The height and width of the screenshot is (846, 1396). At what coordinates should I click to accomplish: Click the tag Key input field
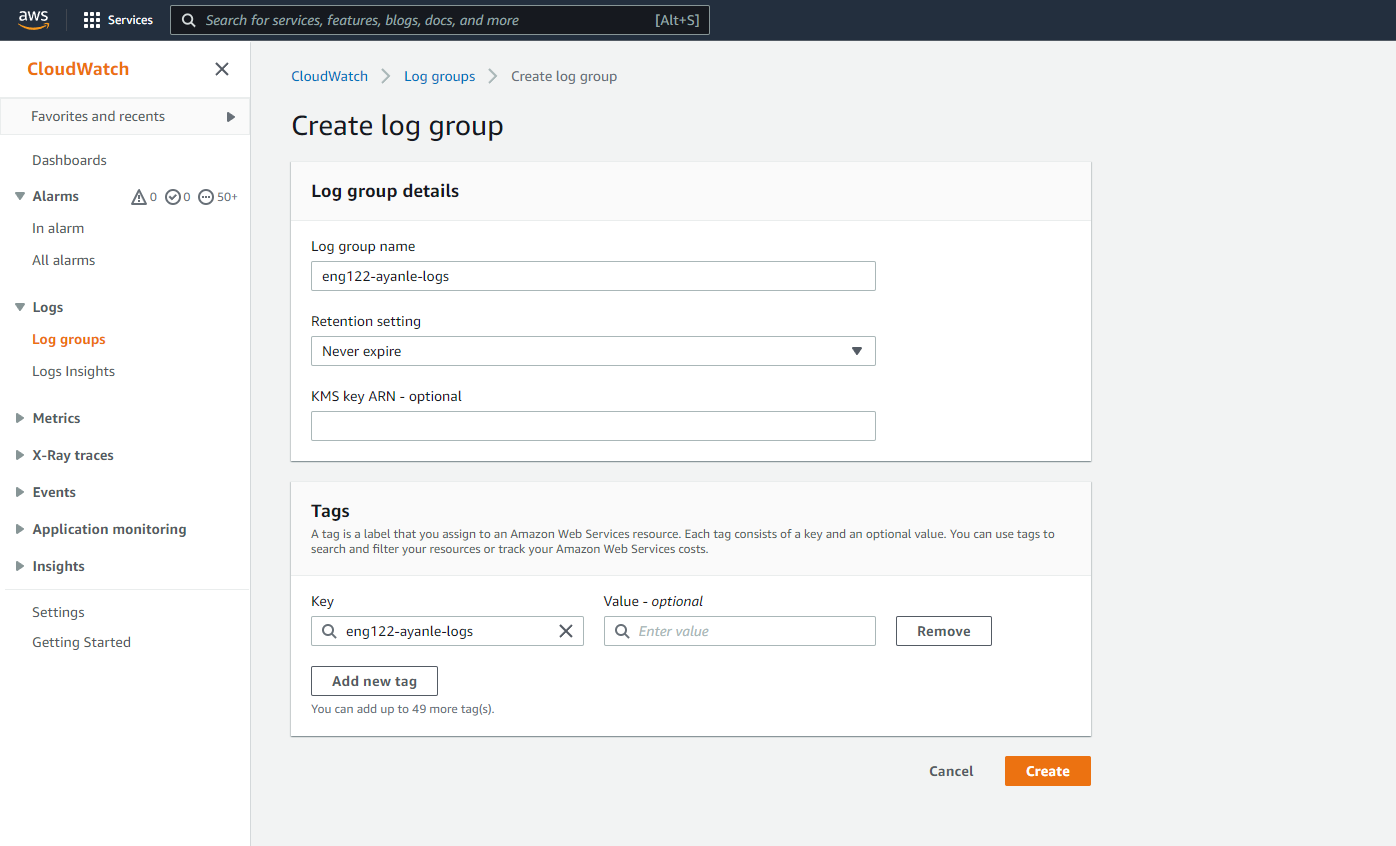(447, 631)
